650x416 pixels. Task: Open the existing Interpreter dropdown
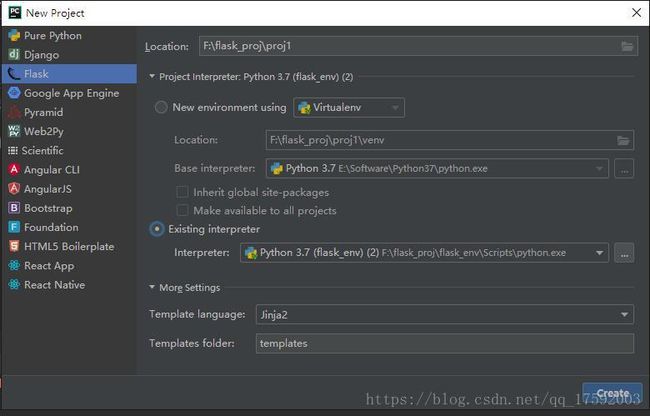tap(424, 253)
